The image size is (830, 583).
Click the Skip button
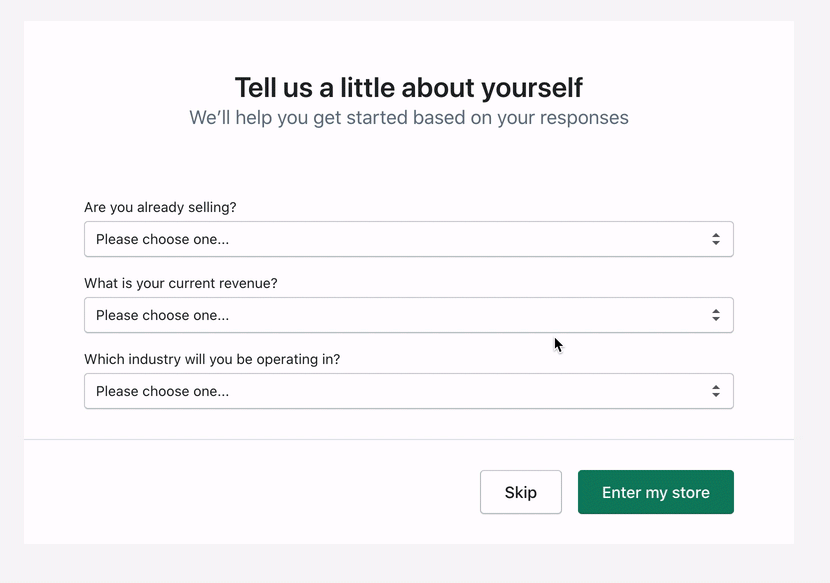coord(520,492)
